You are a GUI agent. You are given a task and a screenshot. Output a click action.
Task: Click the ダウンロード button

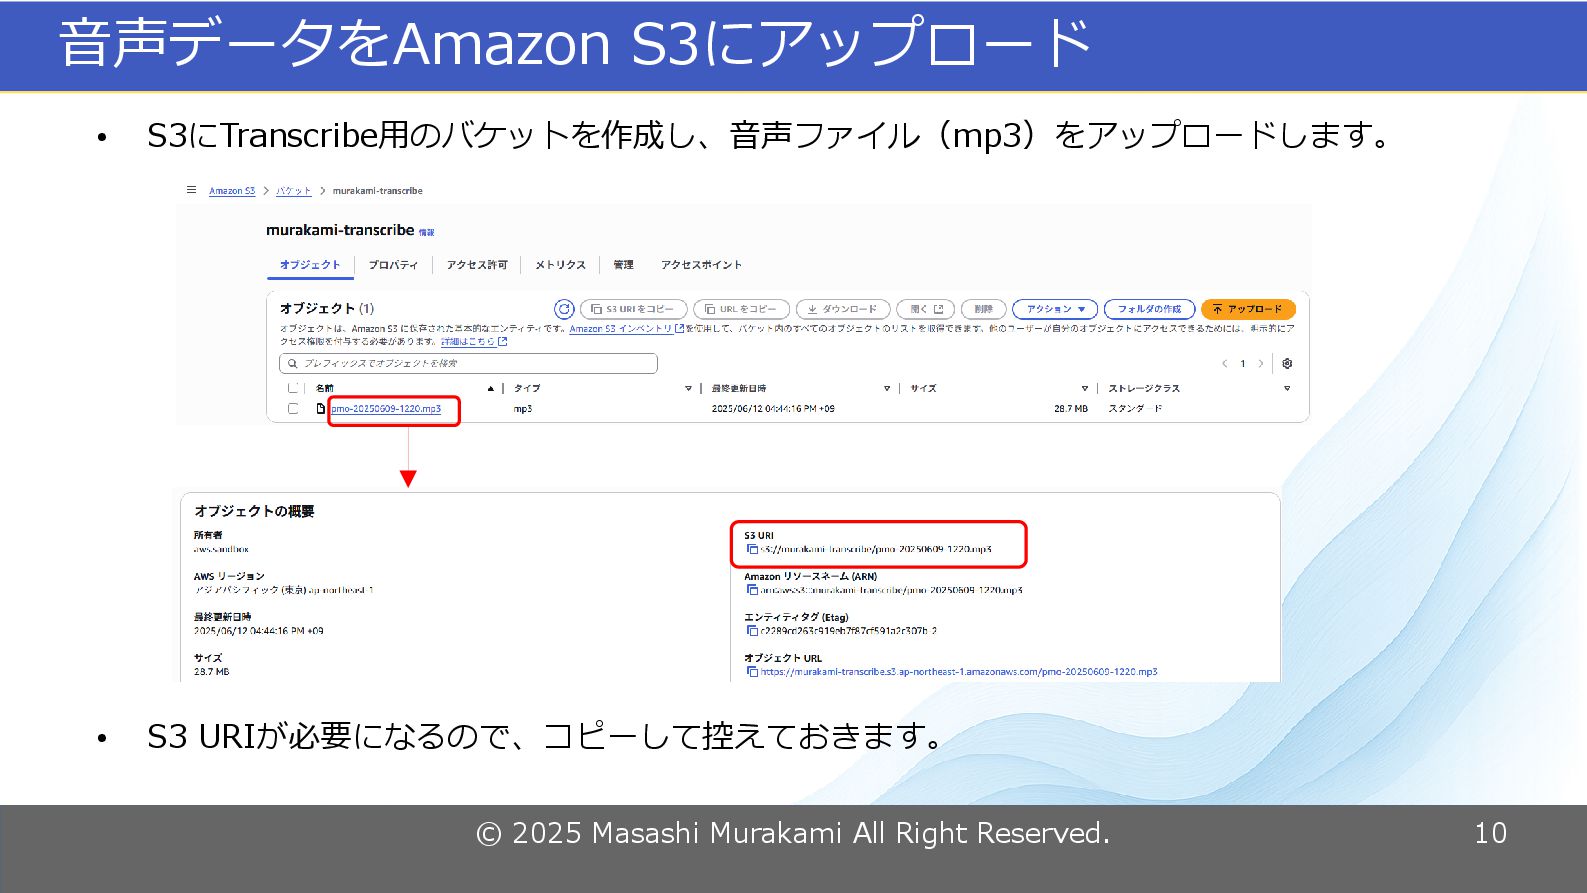[843, 309]
